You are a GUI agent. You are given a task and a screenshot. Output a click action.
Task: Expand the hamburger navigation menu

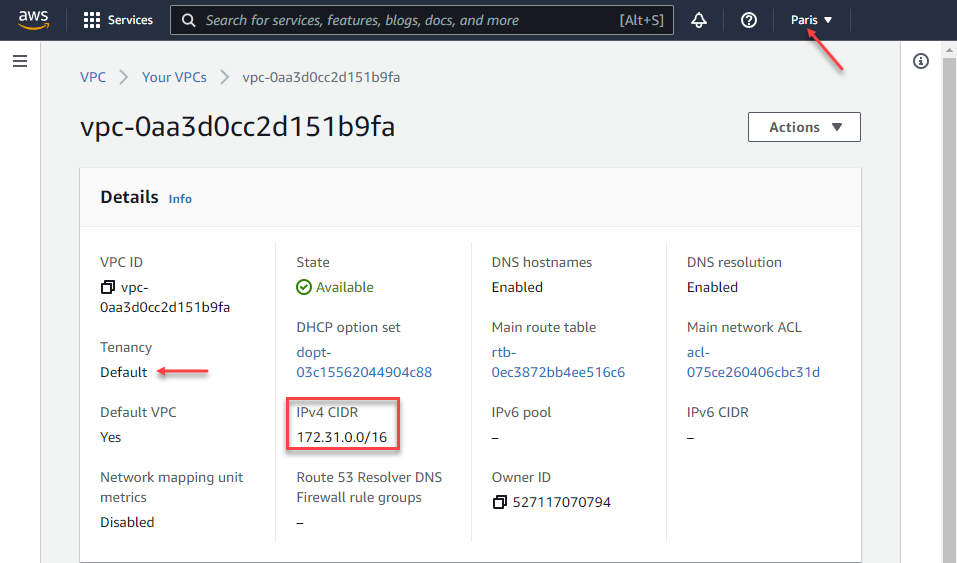tap(19, 62)
